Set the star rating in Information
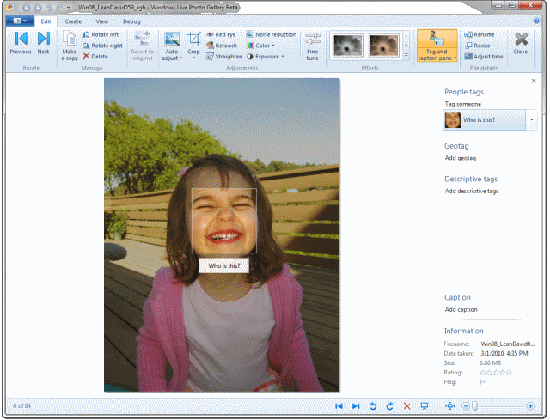Screen dimensions: 550x420 point(496,372)
